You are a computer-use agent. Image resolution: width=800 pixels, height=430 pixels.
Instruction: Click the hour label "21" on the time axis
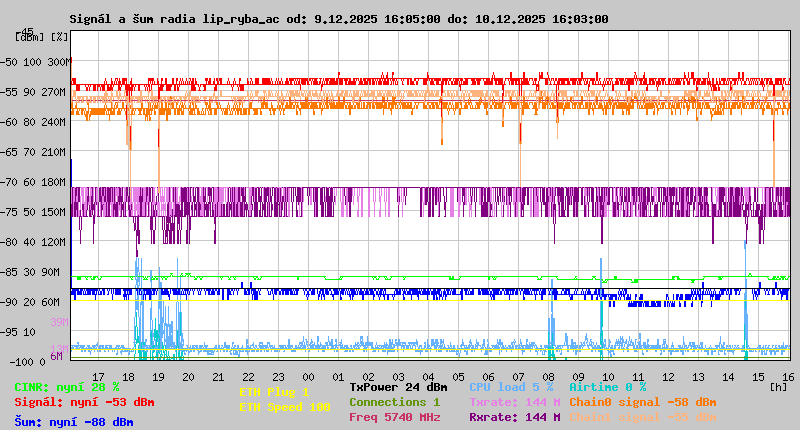(x=218, y=377)
